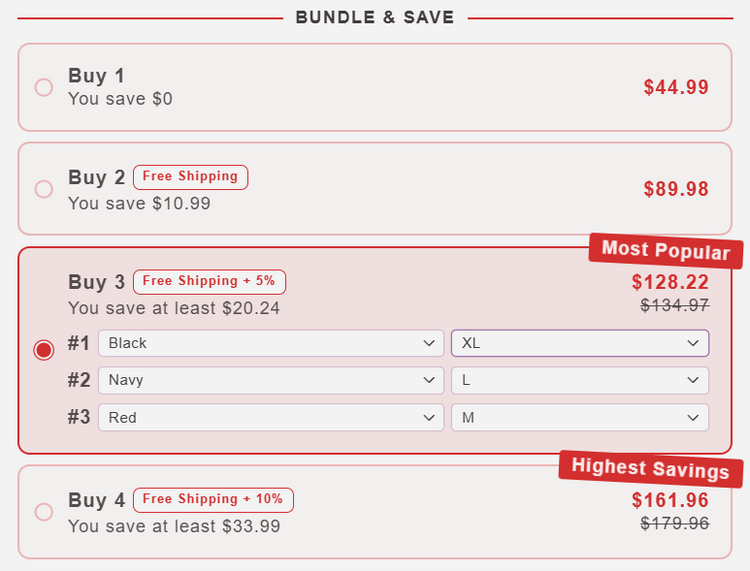This screenshot has width=750, height=571.
Task: Select the Buy 4 radio button
Action: [44, 512]
